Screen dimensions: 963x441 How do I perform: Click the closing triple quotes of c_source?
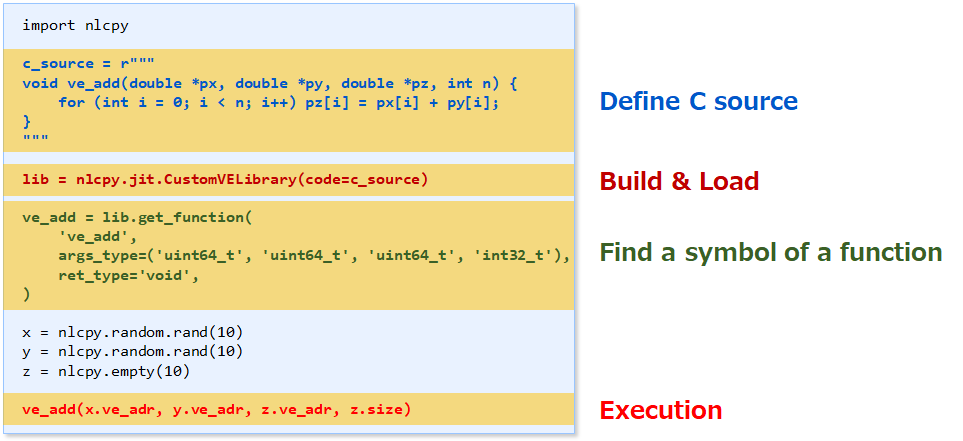[x=35, y=138]
